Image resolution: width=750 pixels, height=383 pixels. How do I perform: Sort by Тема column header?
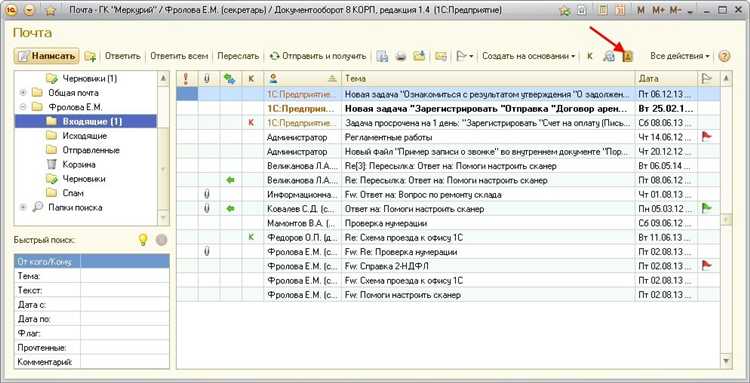[488, 78]
